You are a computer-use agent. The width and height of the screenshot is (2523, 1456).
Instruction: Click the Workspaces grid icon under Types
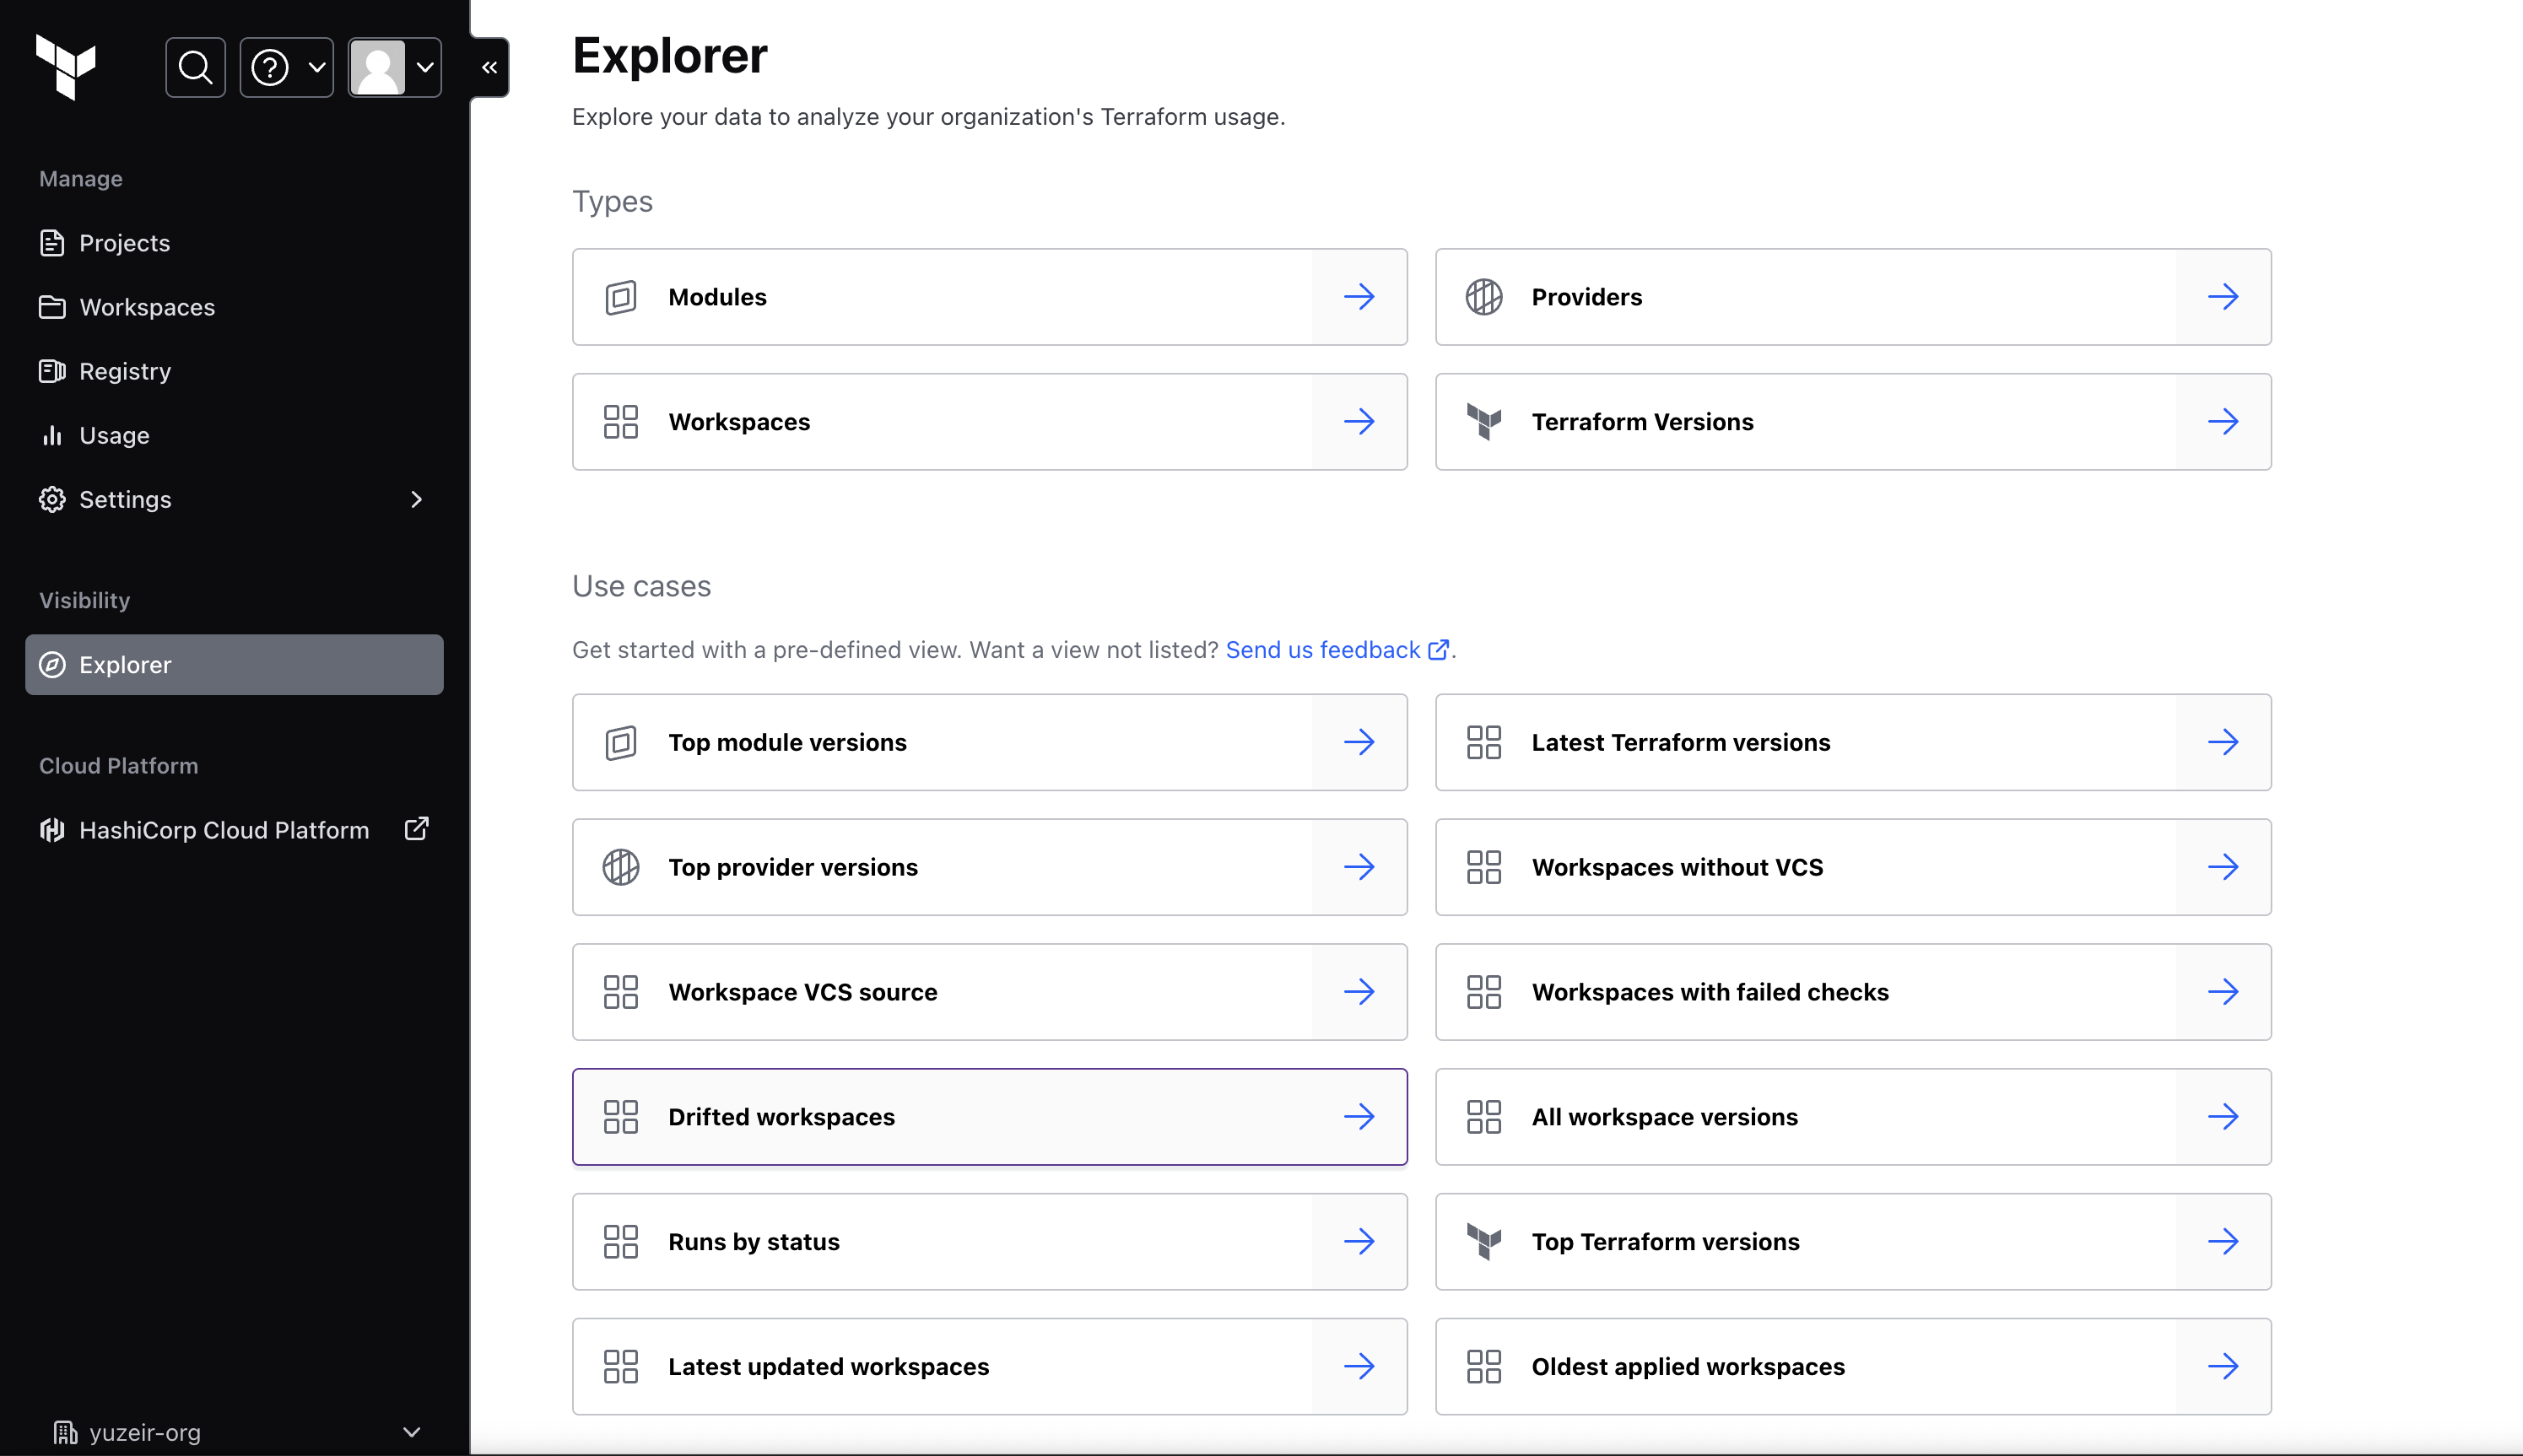620,422
